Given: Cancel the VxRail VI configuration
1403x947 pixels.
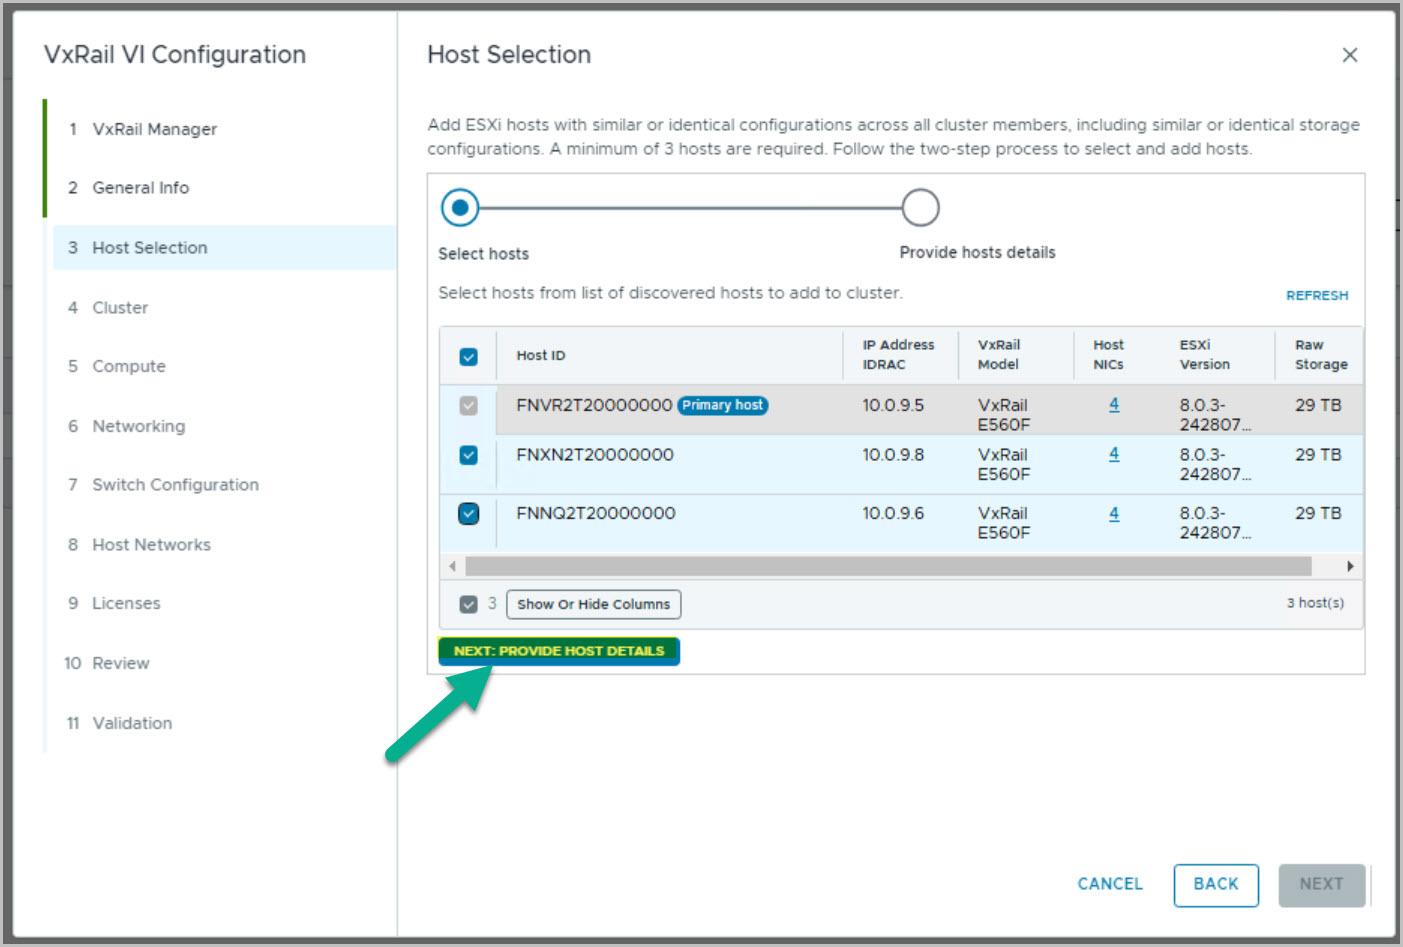Looking at the screenshot, I should 1109,884.
